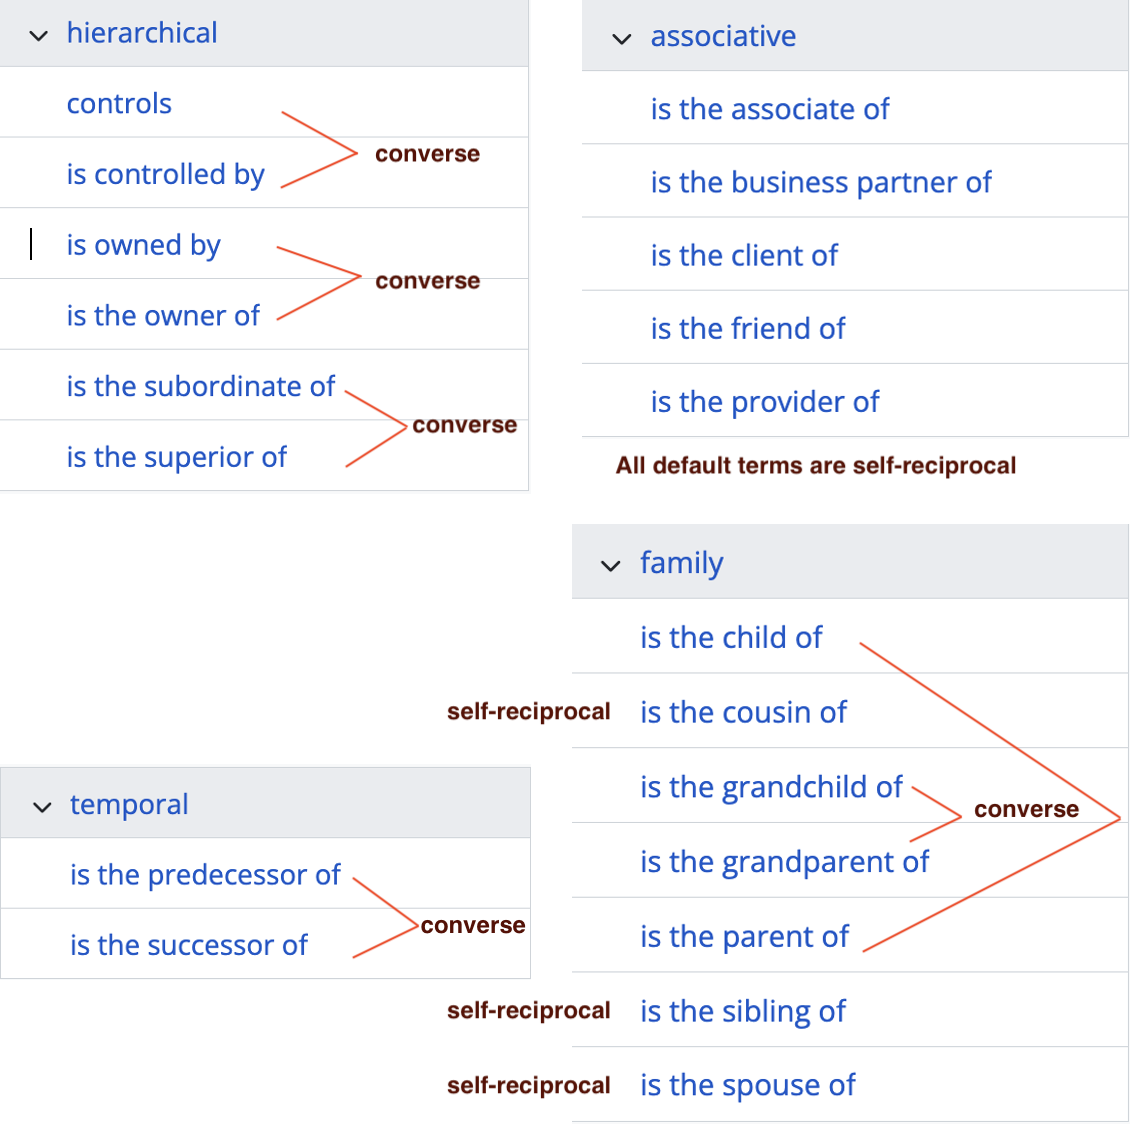This screenshot has width=1130, height=1124.
Task: Click 'is the client of' term
Action: (744, 256)
